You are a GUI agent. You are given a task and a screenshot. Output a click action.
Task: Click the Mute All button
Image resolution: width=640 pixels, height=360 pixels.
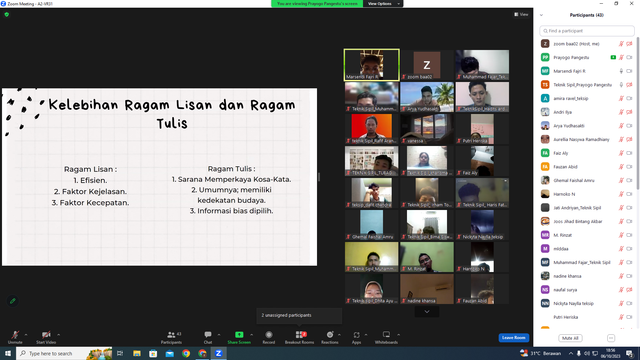[570, 338]
